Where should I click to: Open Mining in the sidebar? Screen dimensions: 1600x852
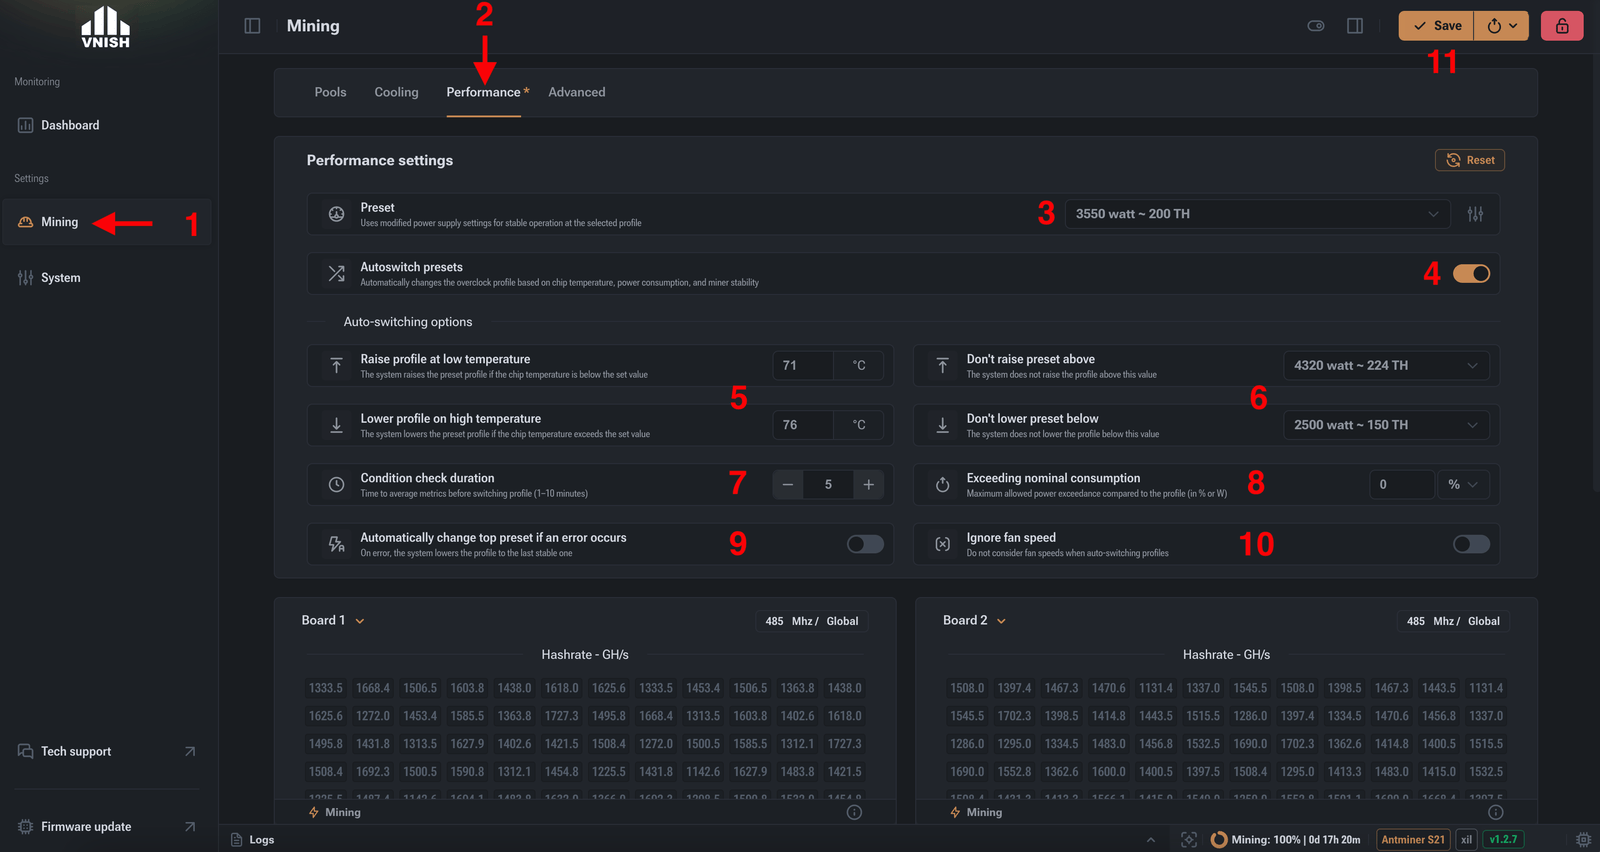tap(106, 222)
